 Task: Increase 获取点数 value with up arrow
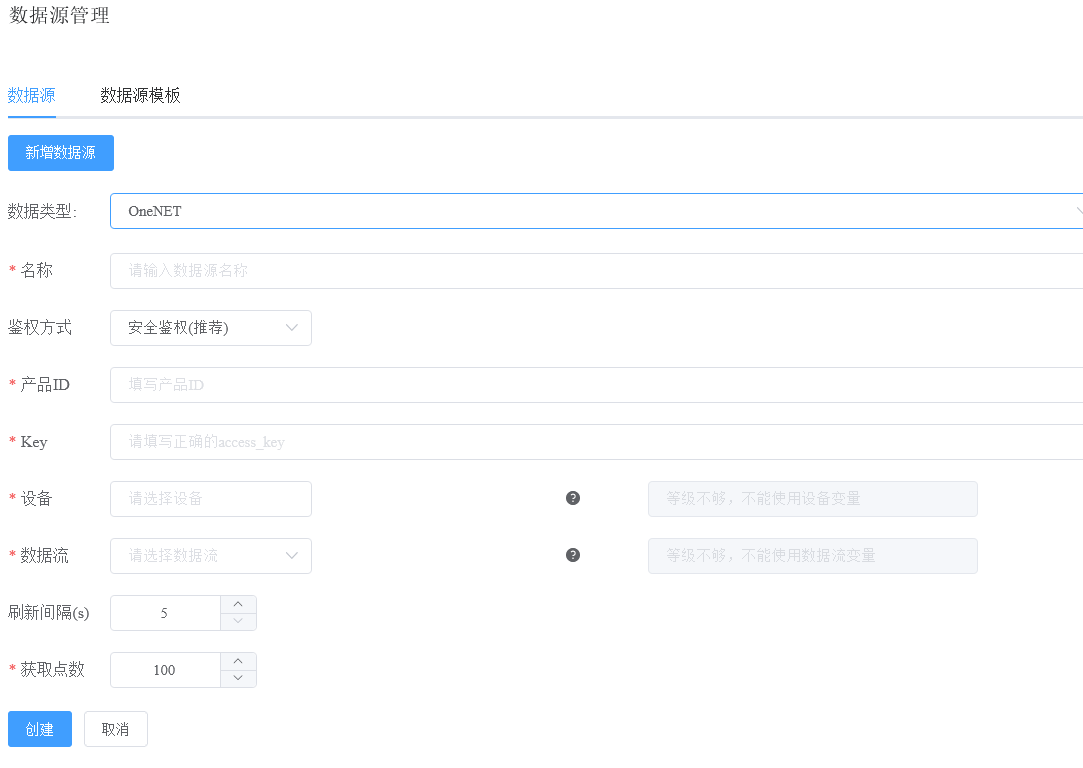[238, 661]
